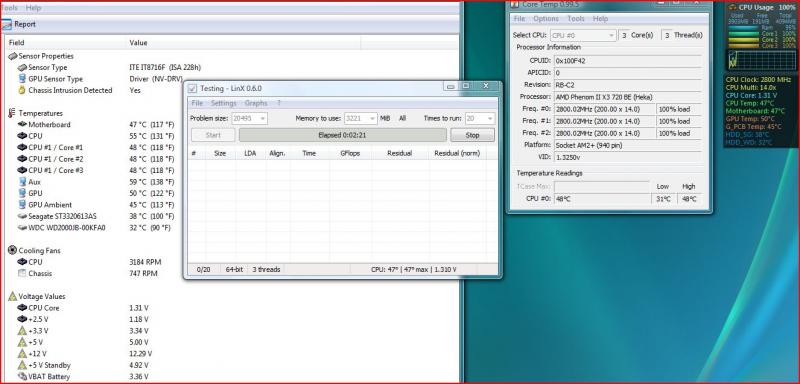Open the Options menu in Core Temp
The width and height of the screenshot is (800, 384).
pos(546,18)
